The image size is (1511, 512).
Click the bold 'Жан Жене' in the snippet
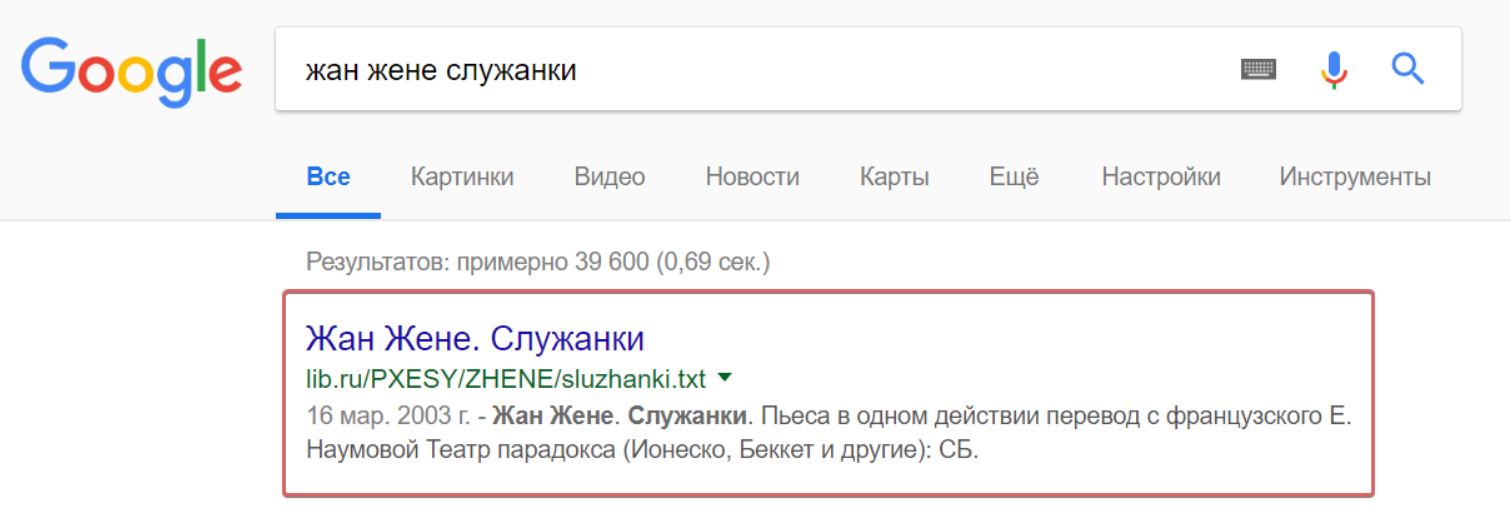[x=552, y=415]
